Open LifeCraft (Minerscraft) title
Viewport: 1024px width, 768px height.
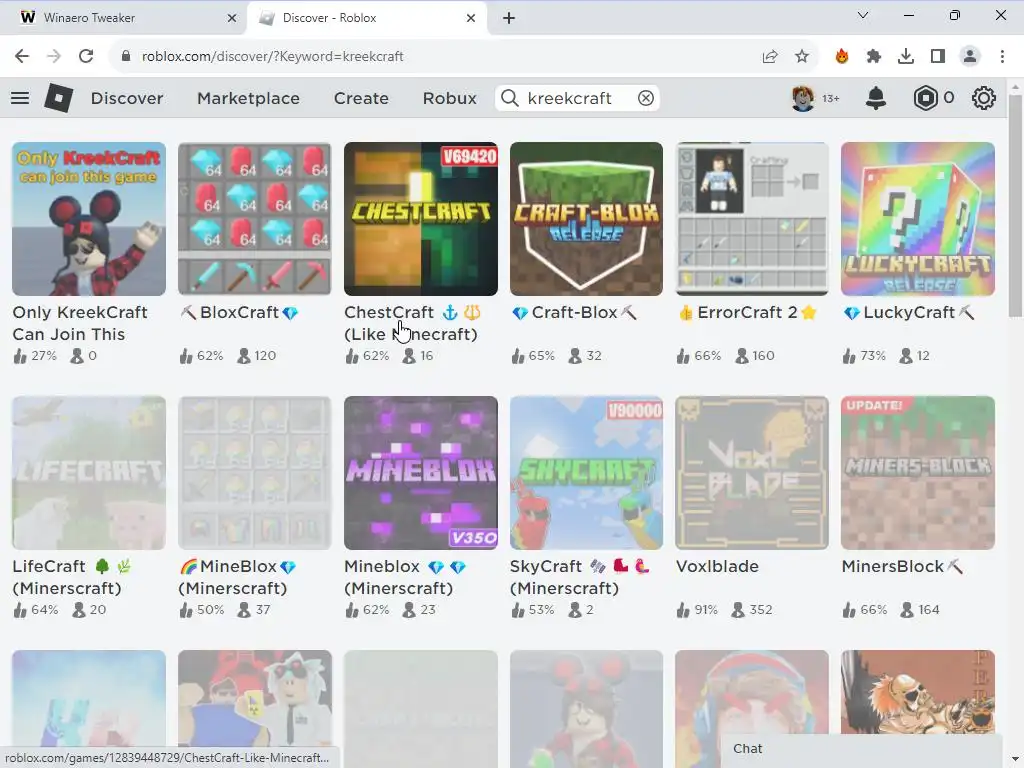coord(72,577)
